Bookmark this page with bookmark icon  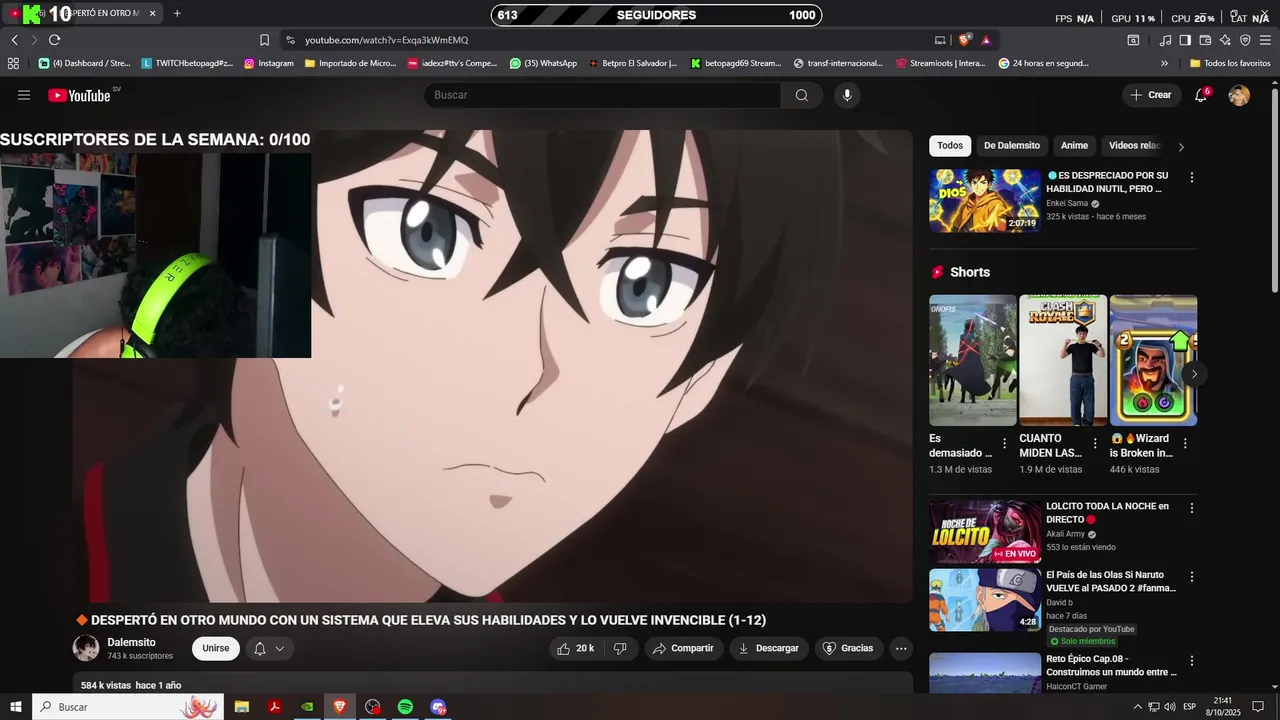coord(264,40)
